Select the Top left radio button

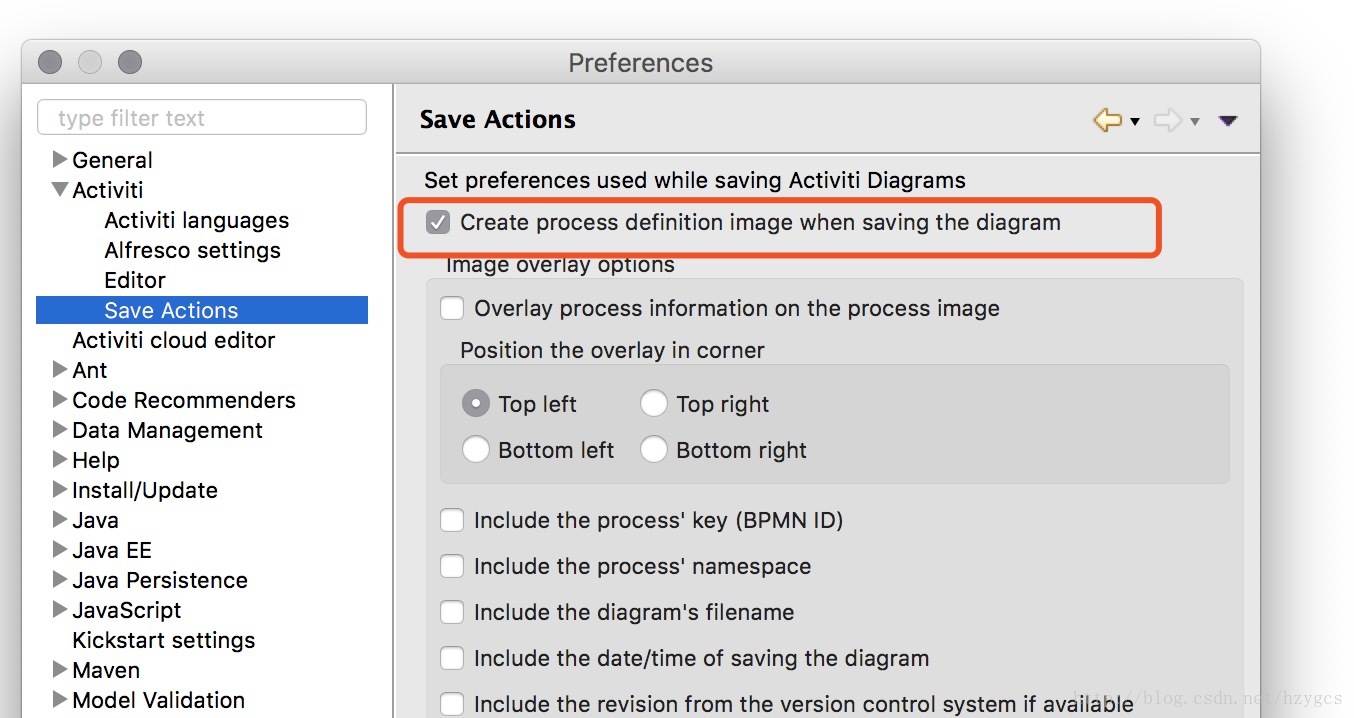(x=476, y=404)
